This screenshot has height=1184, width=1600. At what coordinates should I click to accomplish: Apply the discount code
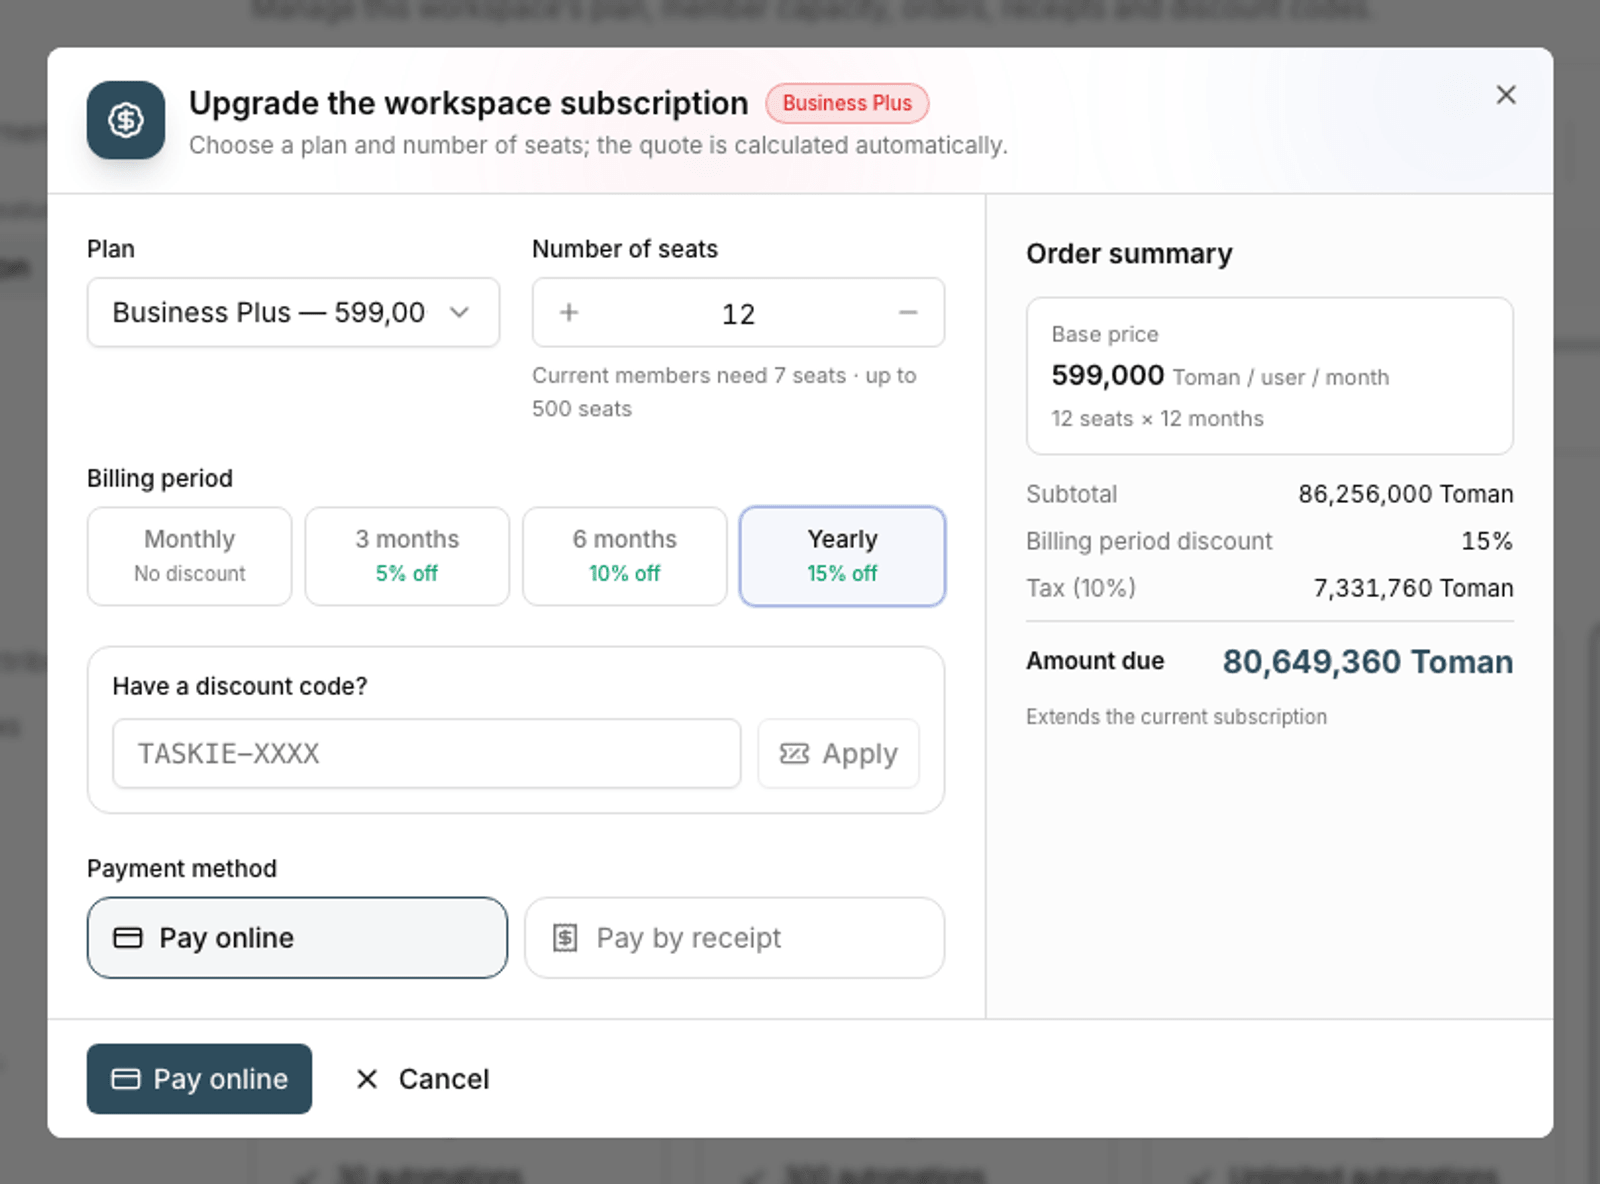pos(838,753)
